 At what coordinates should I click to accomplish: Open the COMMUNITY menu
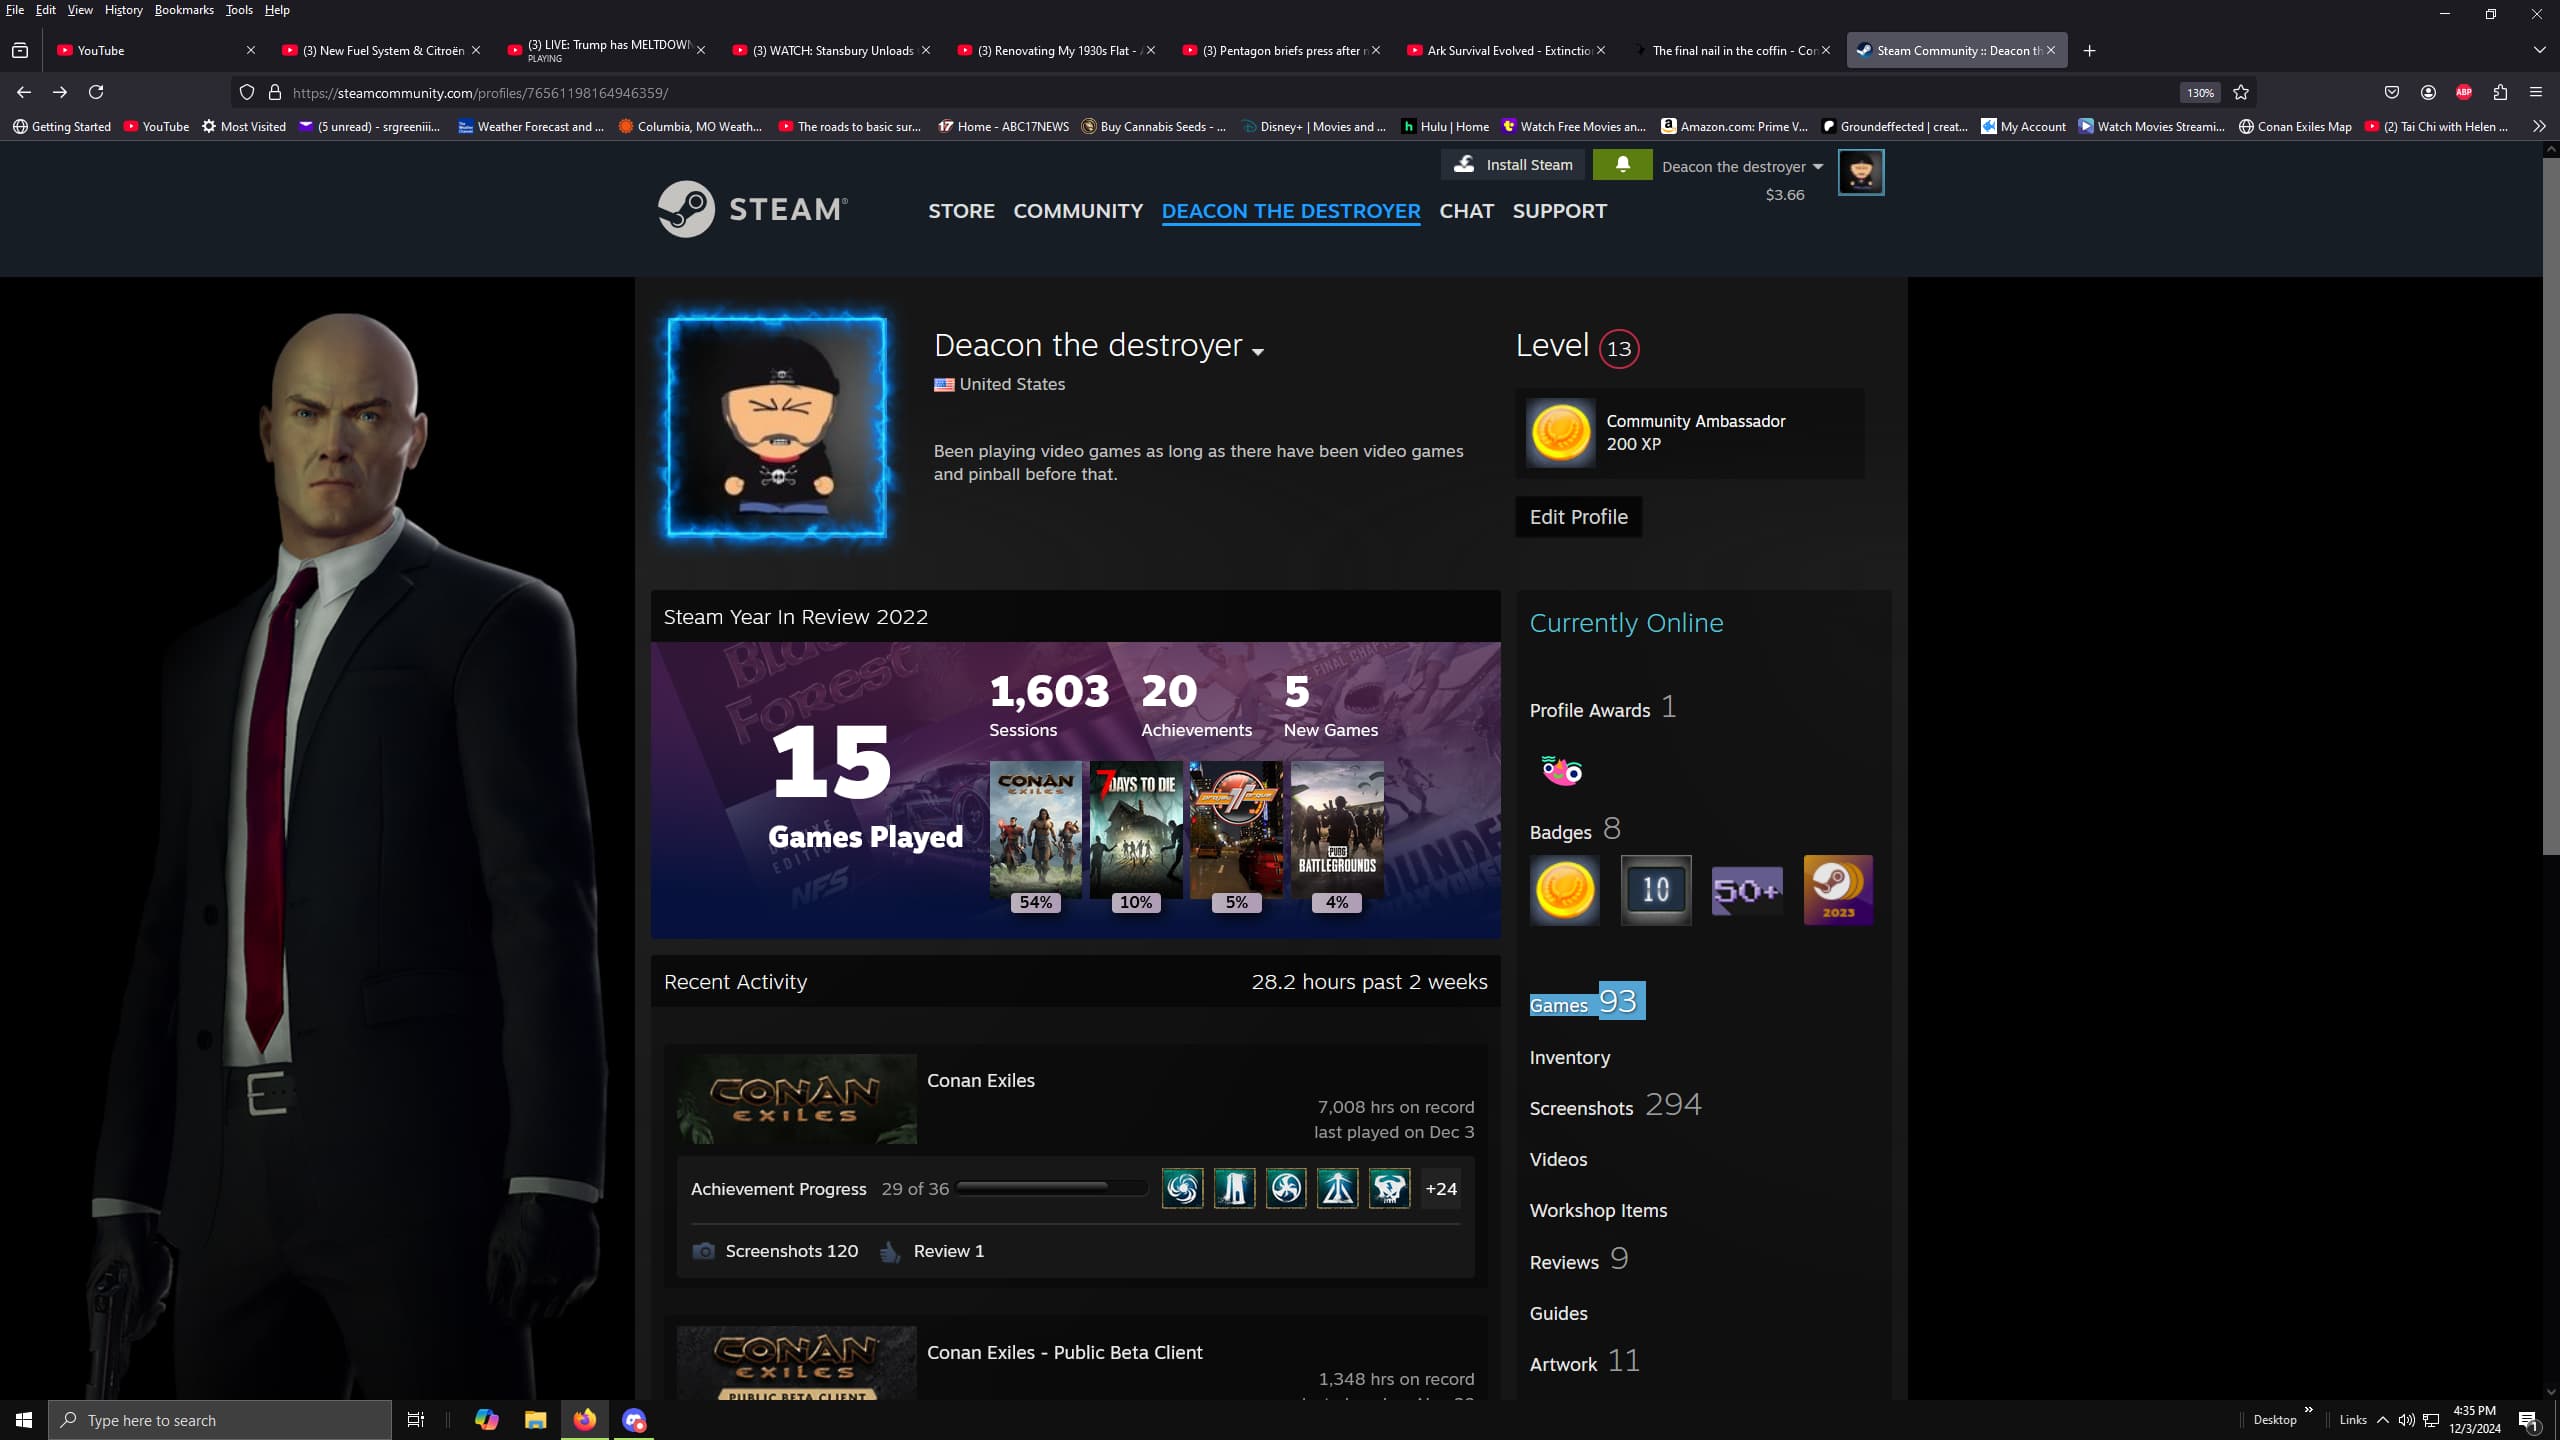click(x=1078, y=211)
